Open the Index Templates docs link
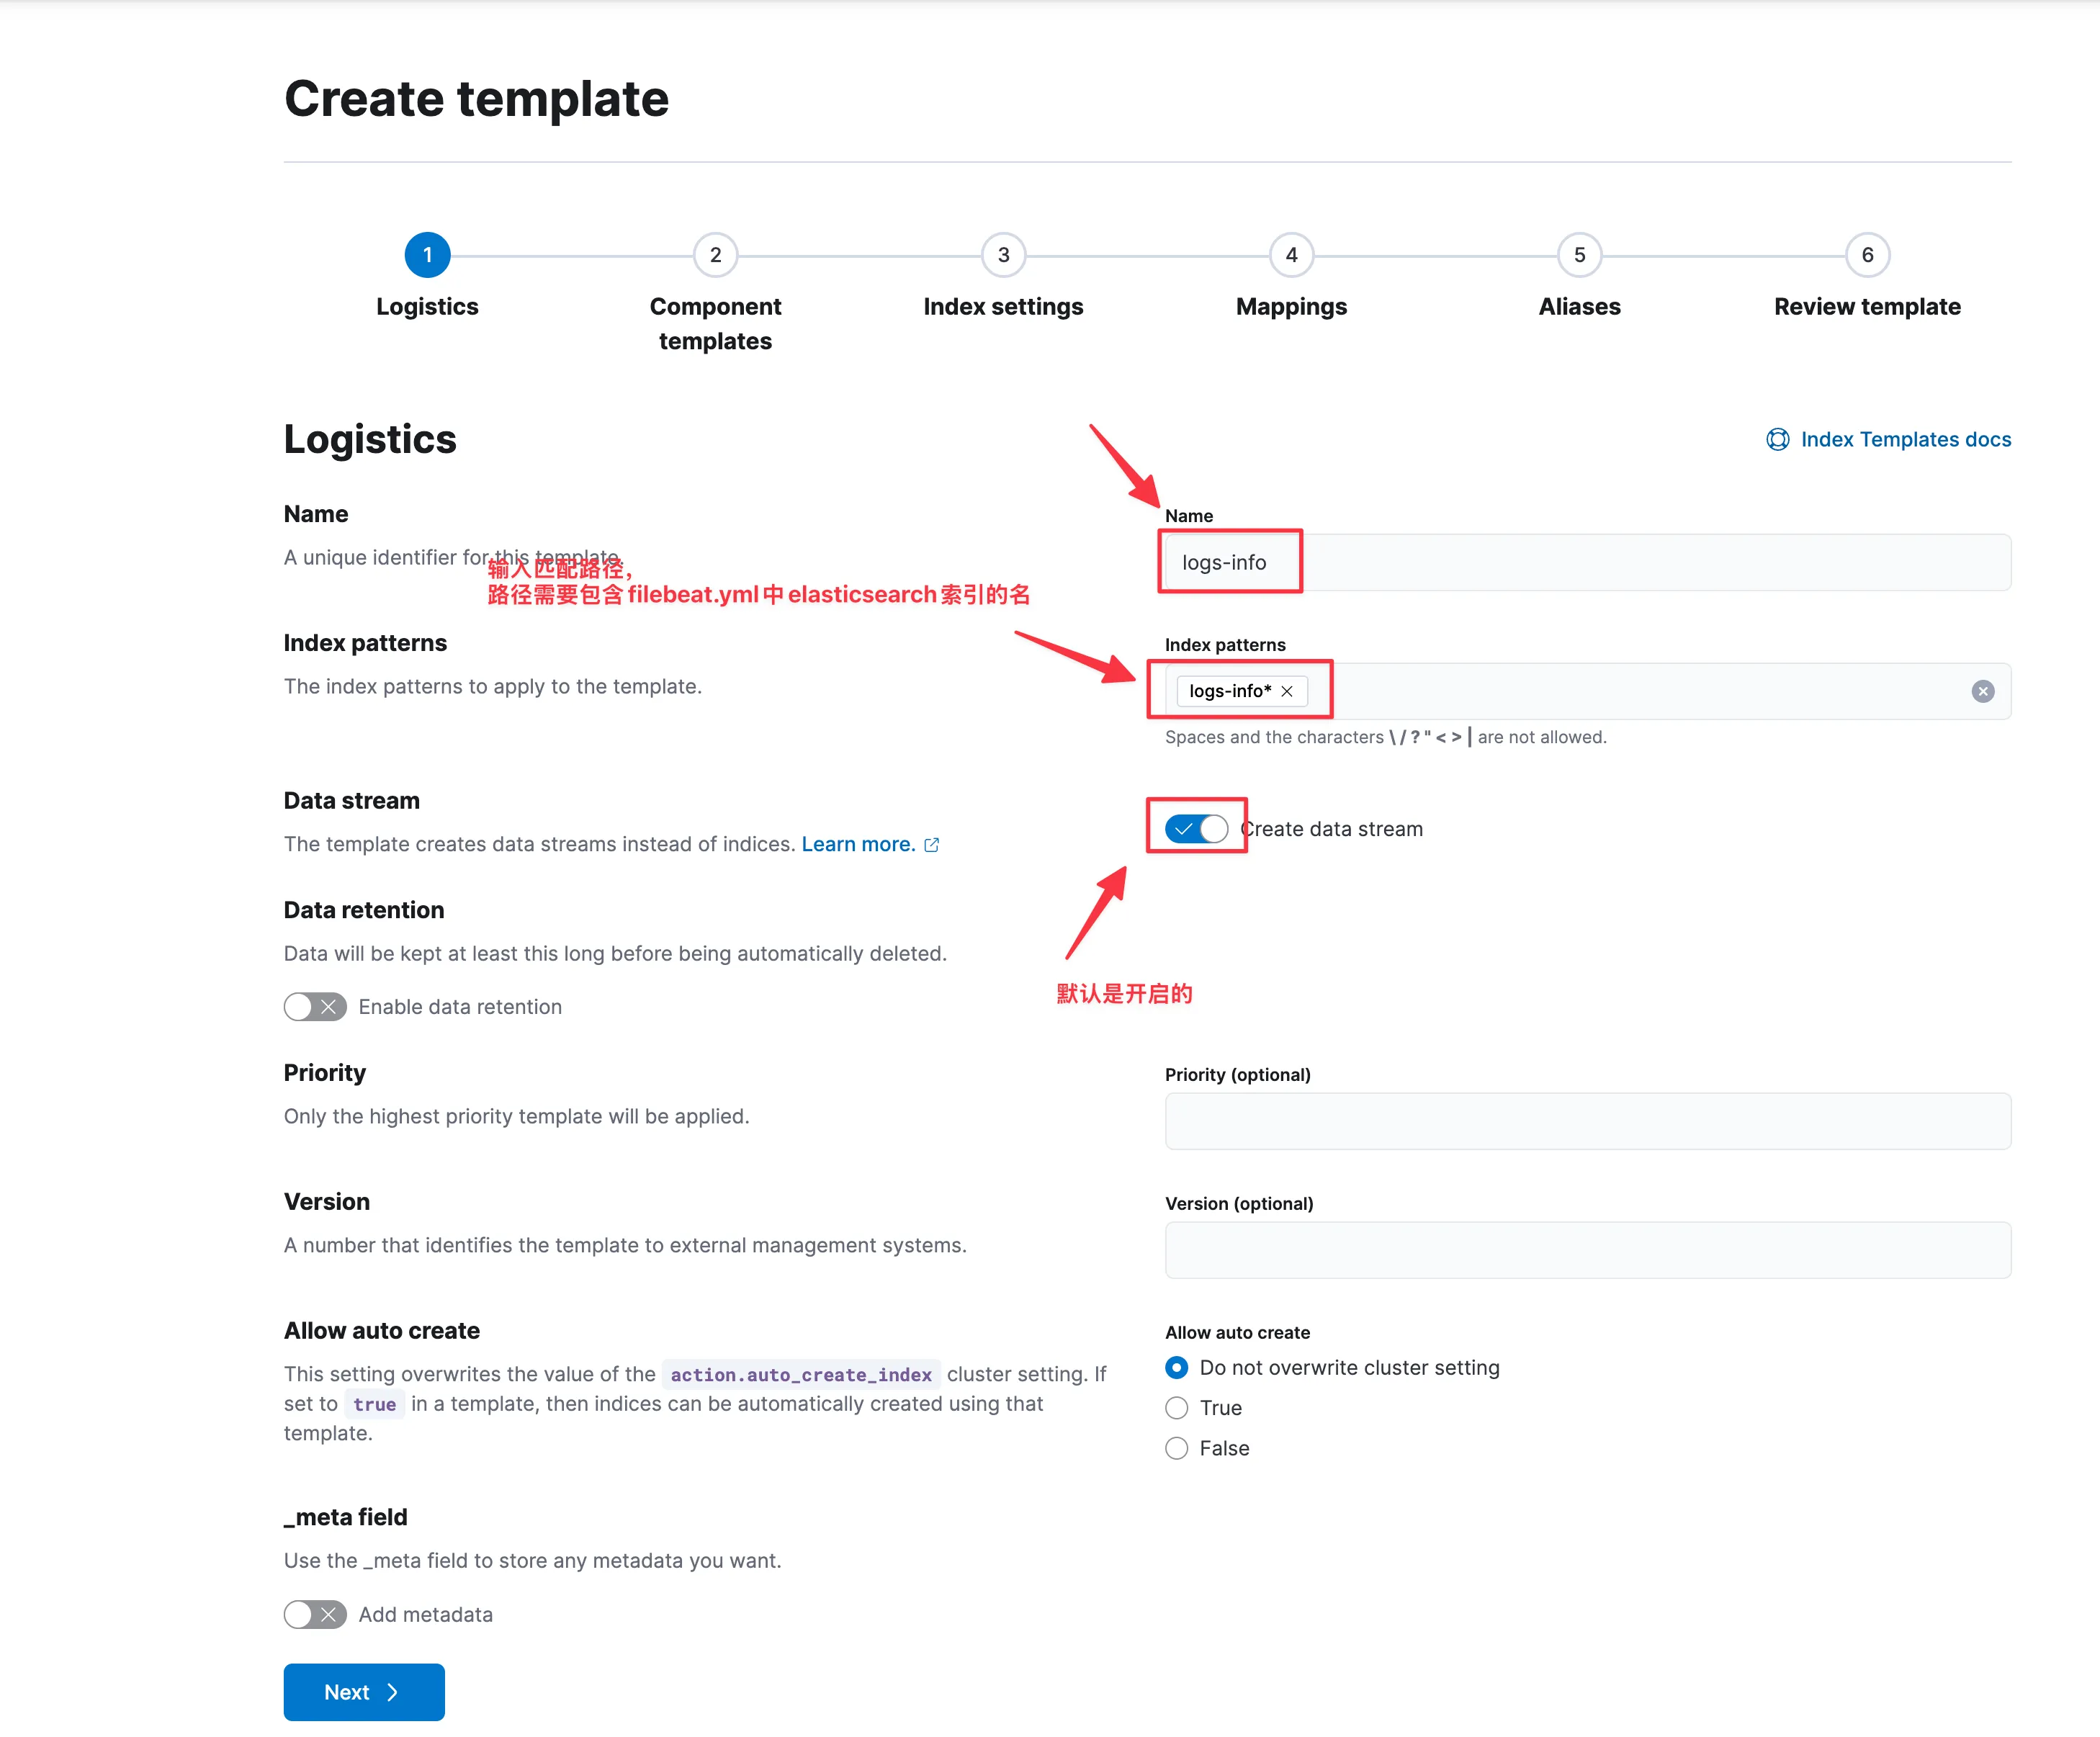 pyautogui.click(x=1905, y=440)
